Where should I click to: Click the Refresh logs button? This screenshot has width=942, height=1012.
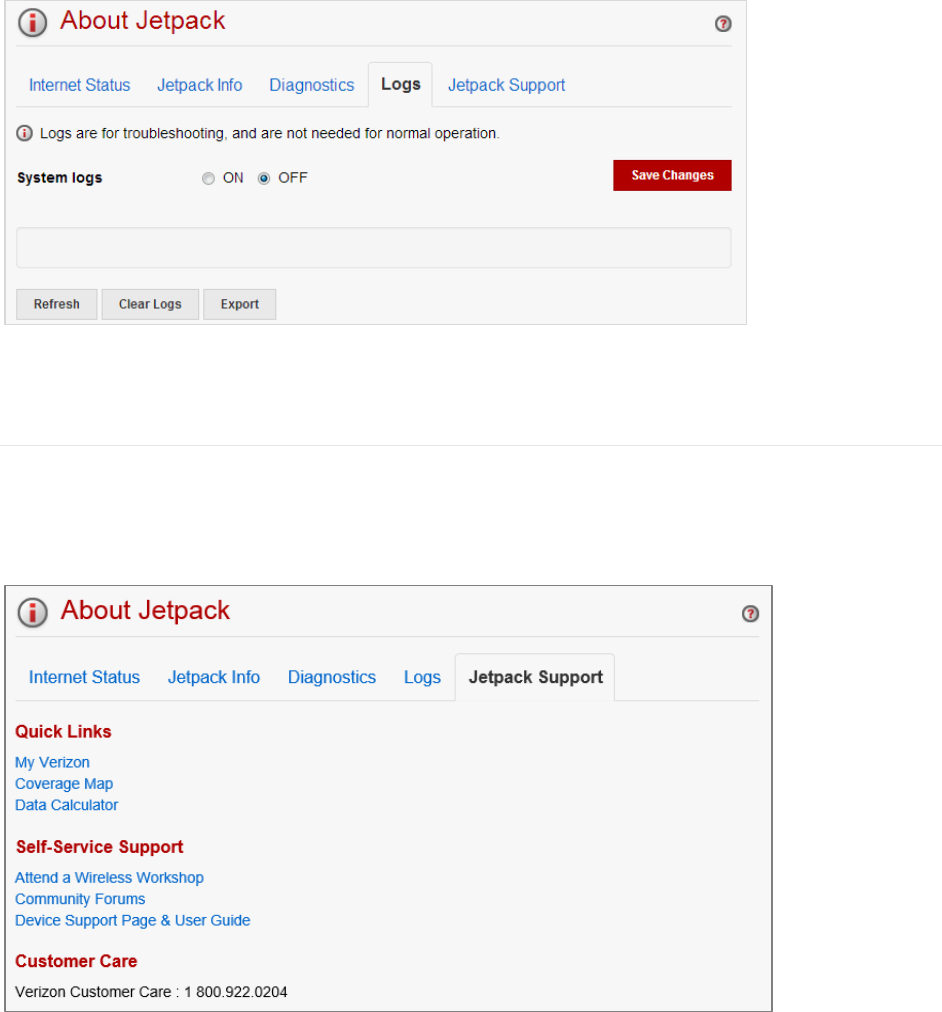57,304
